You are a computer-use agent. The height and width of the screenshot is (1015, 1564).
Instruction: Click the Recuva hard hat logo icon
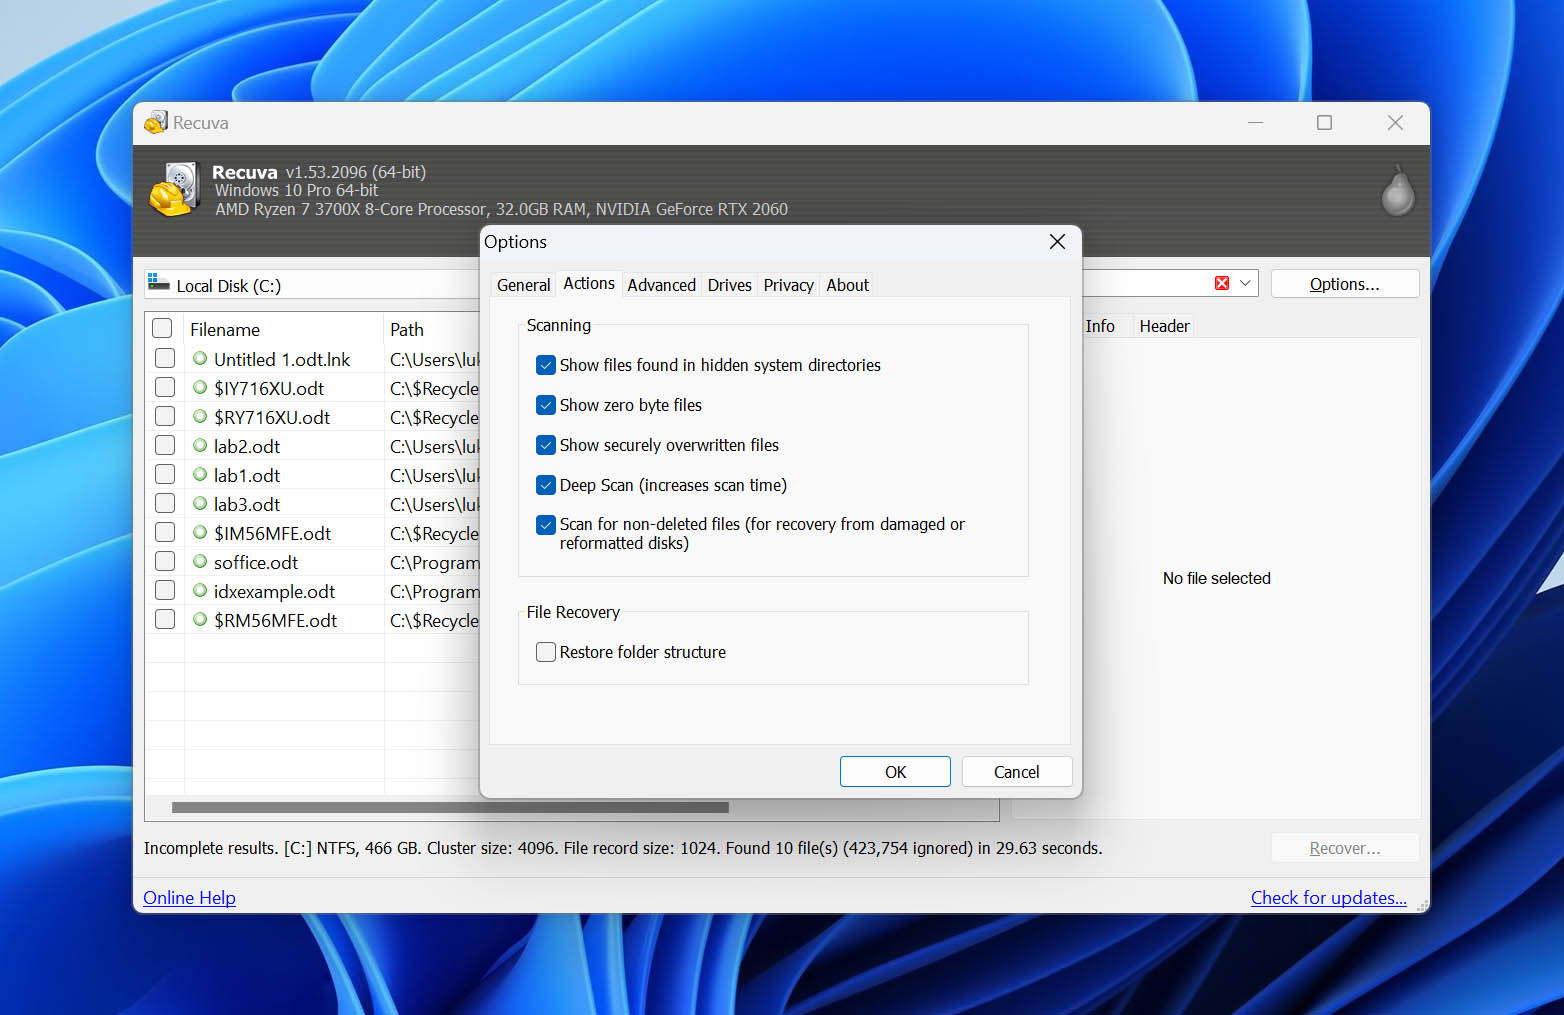point(175,190)
